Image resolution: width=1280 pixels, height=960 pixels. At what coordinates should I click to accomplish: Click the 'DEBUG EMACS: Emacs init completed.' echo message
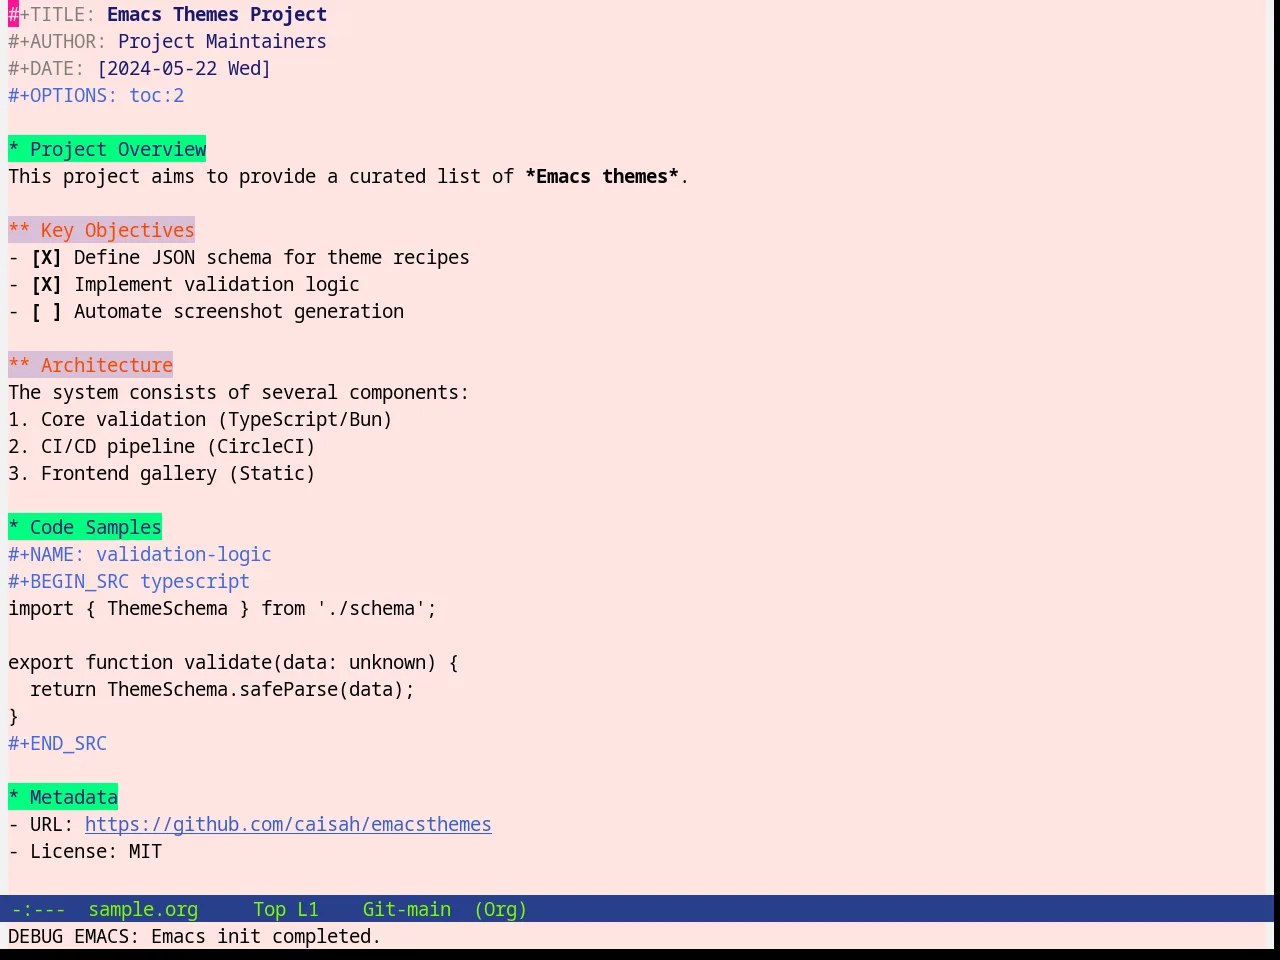pos(194,936)
